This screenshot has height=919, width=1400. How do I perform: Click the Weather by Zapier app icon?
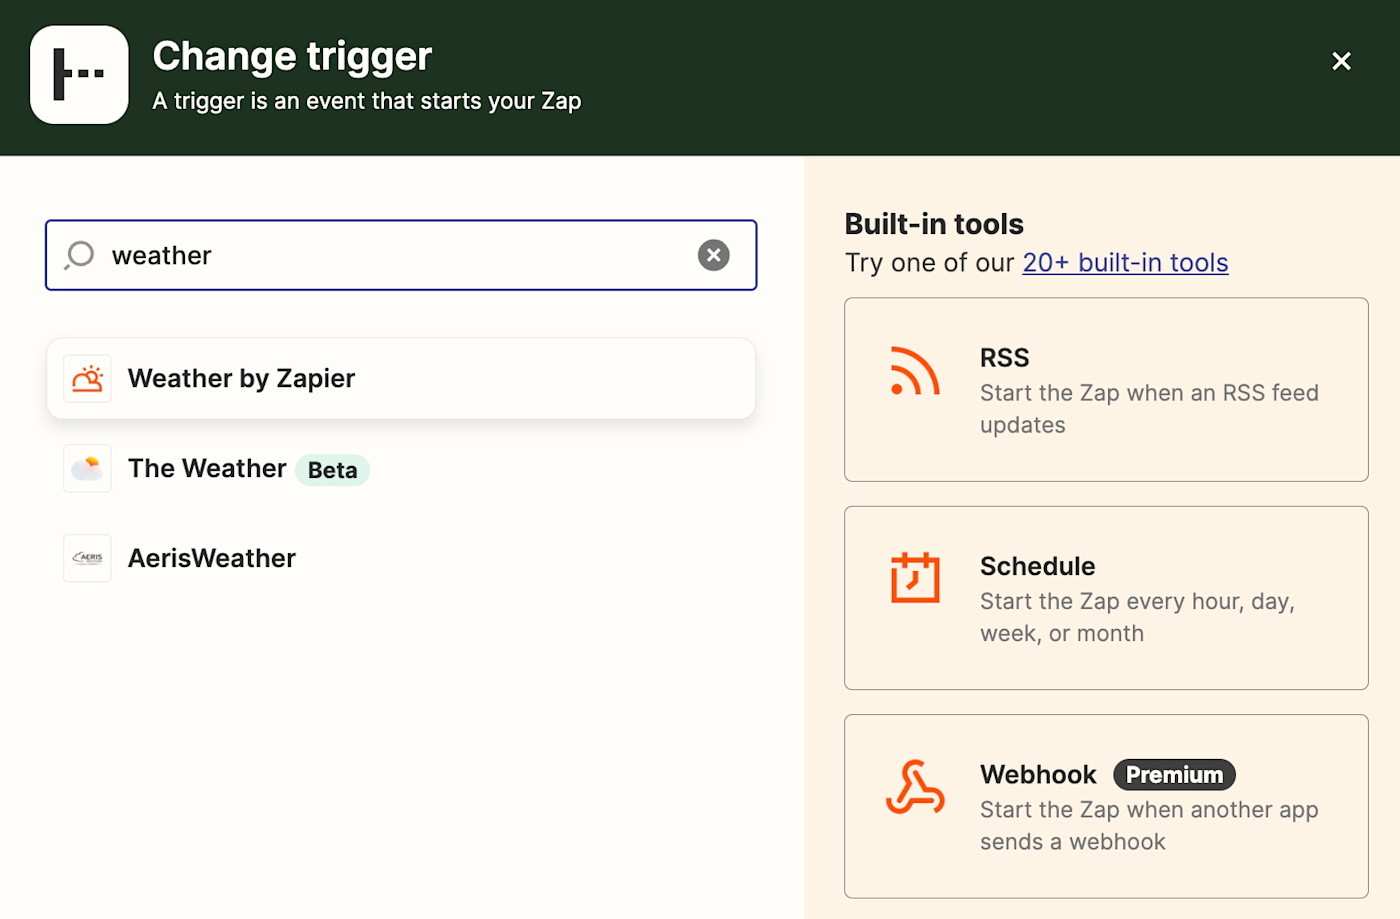pos(87,379)
